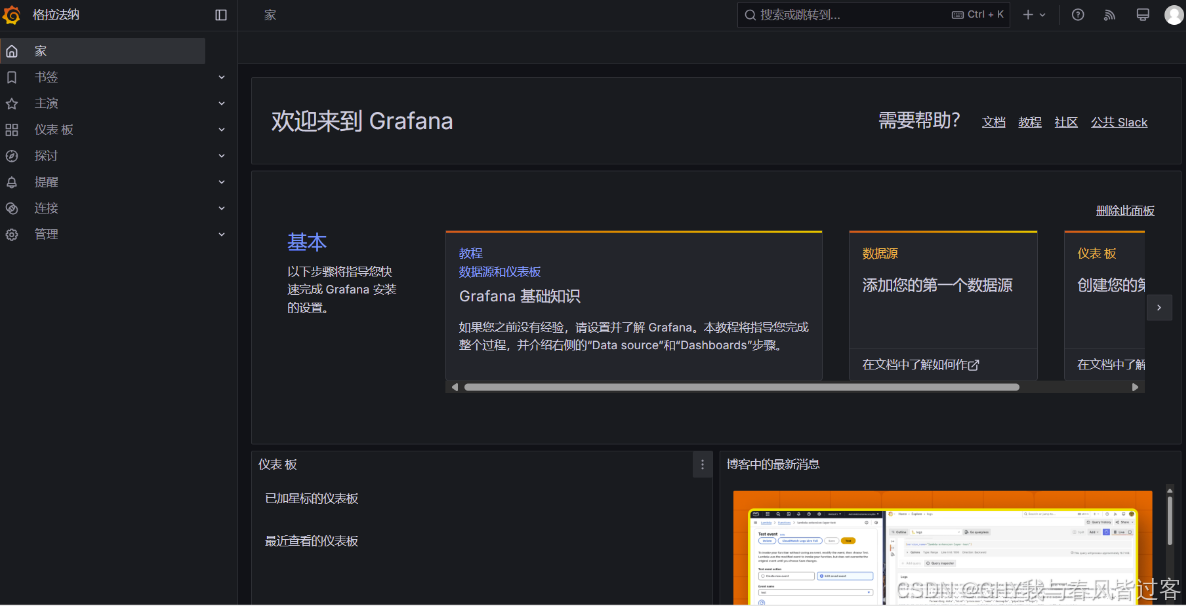This screenshot has width=1186, height=610.
Task: Click the 书签 bookmark icon
Action: (11, 77)
